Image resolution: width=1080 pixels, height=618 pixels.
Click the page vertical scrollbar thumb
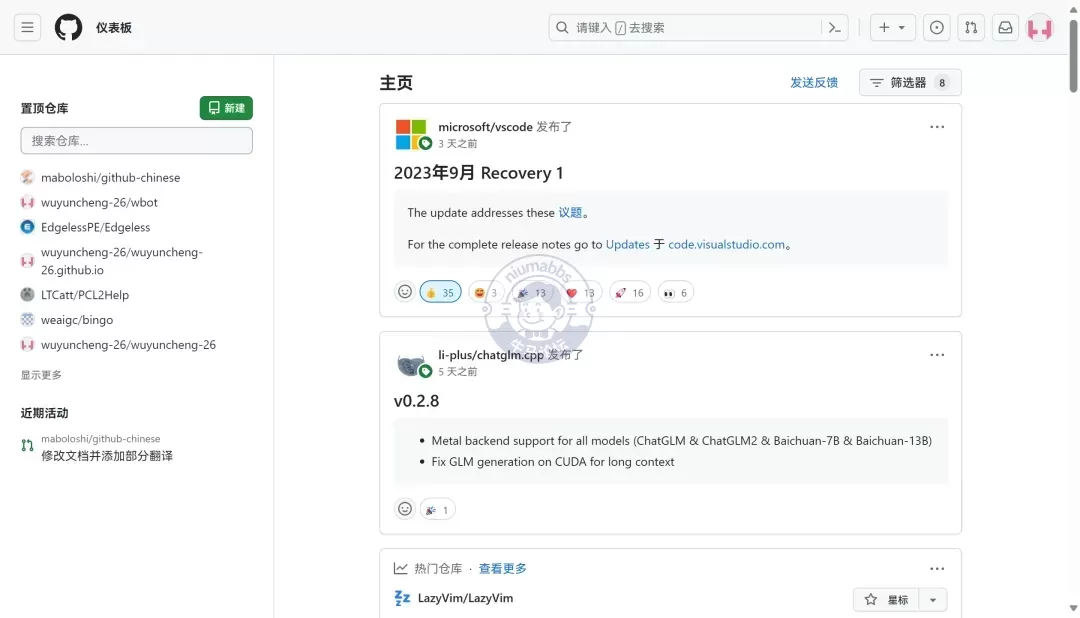(x=1073, y=55)
